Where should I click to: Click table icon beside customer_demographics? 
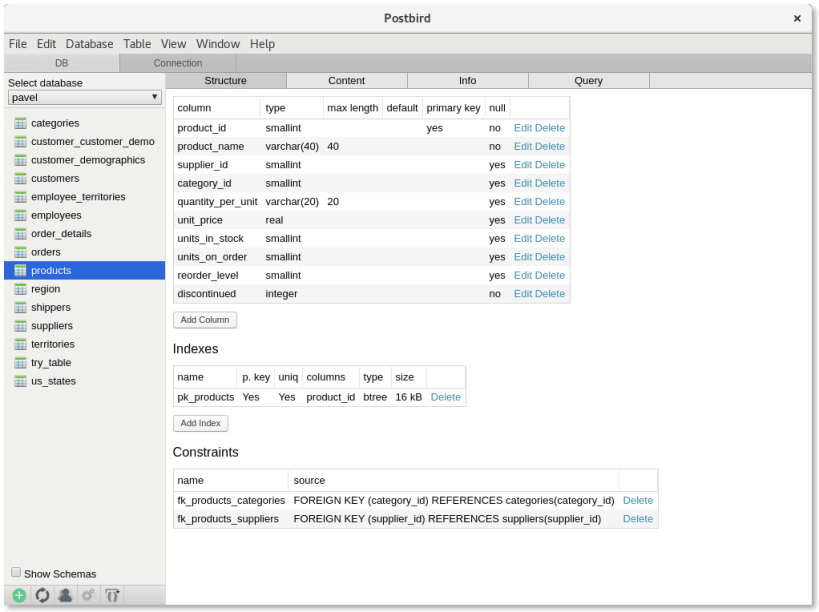pos(20,160)
